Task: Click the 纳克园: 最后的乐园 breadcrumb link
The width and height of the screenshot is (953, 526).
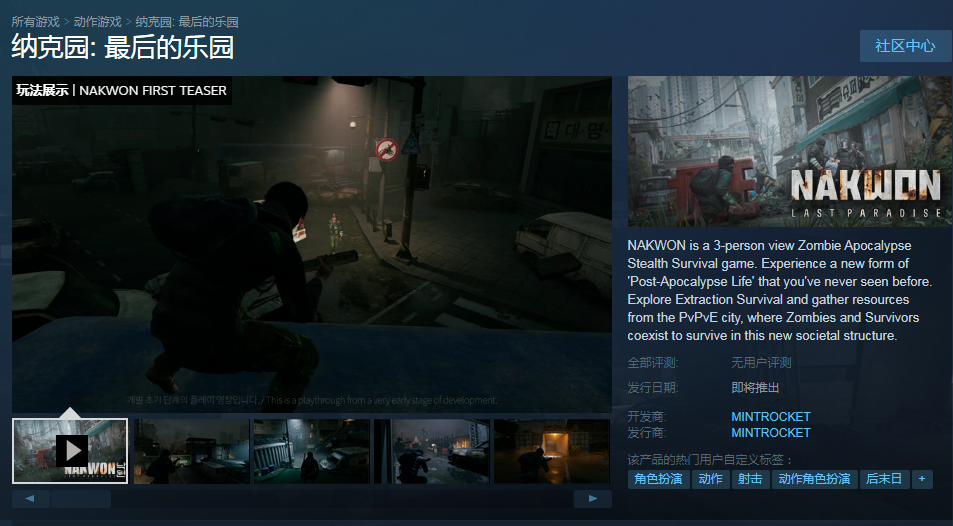Action: click(x=187, y=21)
